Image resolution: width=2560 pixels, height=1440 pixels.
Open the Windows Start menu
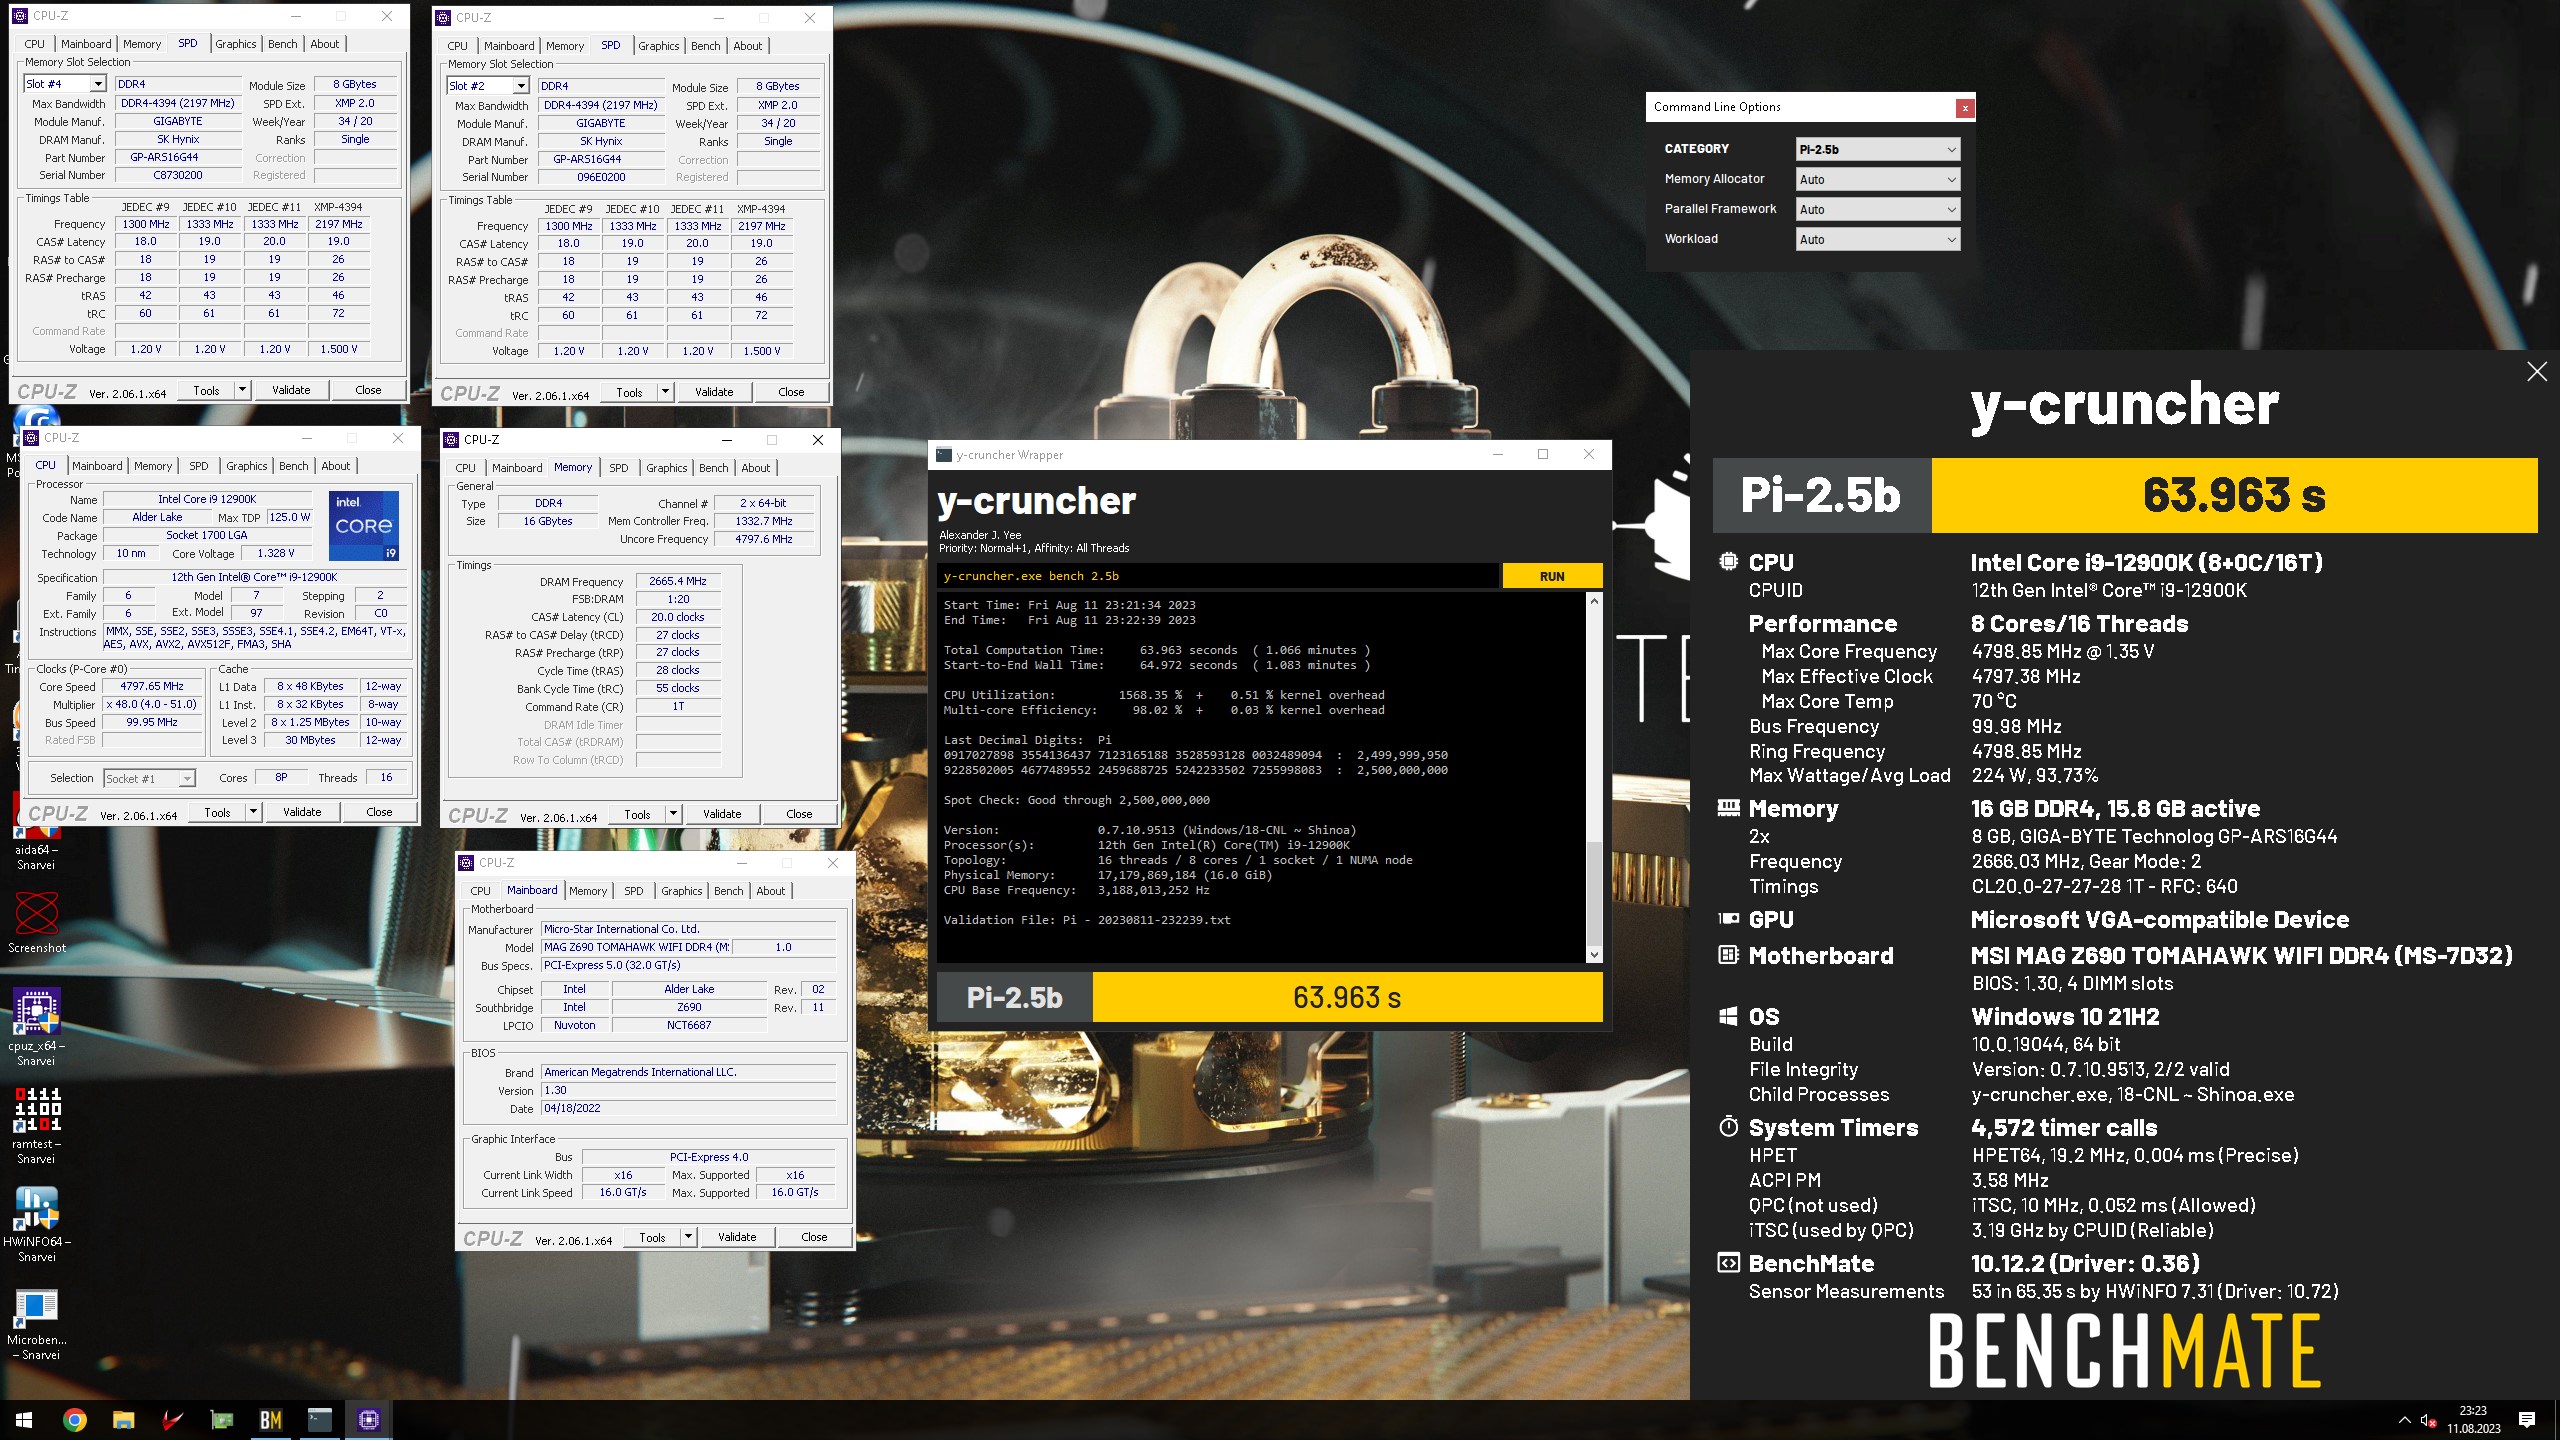[24, 1419]
